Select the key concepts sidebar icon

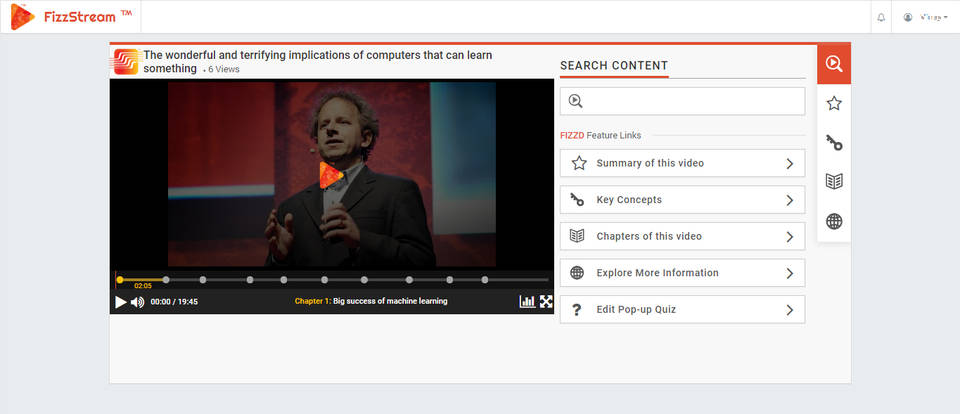(834, 143)
